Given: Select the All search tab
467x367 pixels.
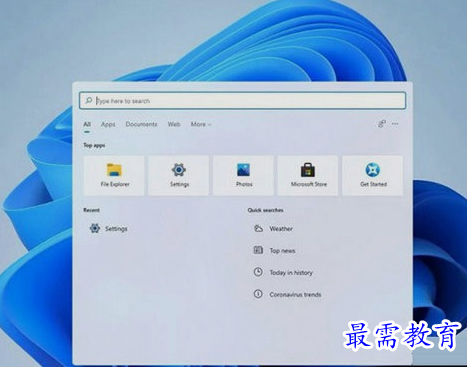Looking at the screenshot, I should point(87,124).
